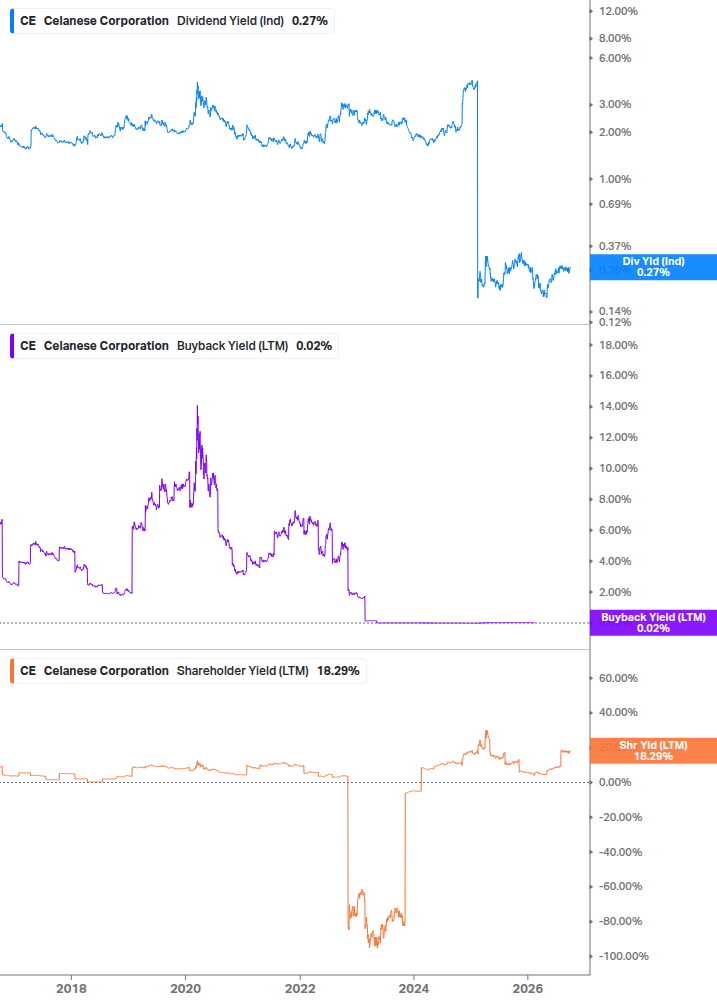Viewport: 717px width, 1005px height.
Task: Click the 14.00% tick on the buyback yield axis
Action: (x=618, y=406)
